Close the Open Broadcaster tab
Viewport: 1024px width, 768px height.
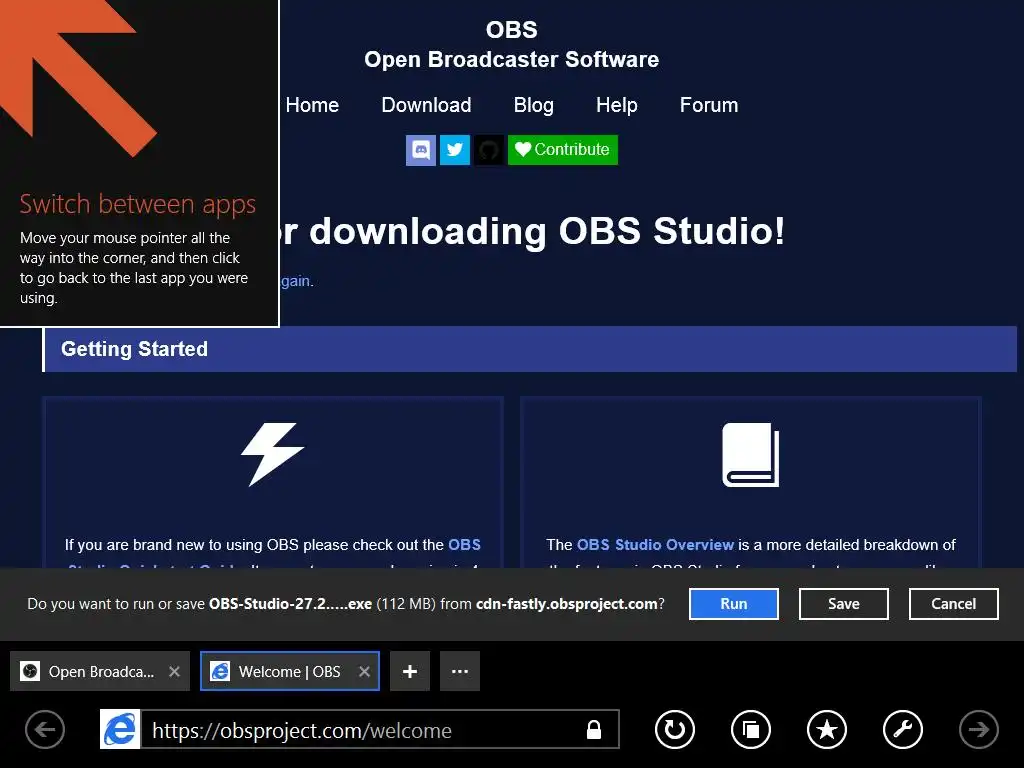[174, 671]
